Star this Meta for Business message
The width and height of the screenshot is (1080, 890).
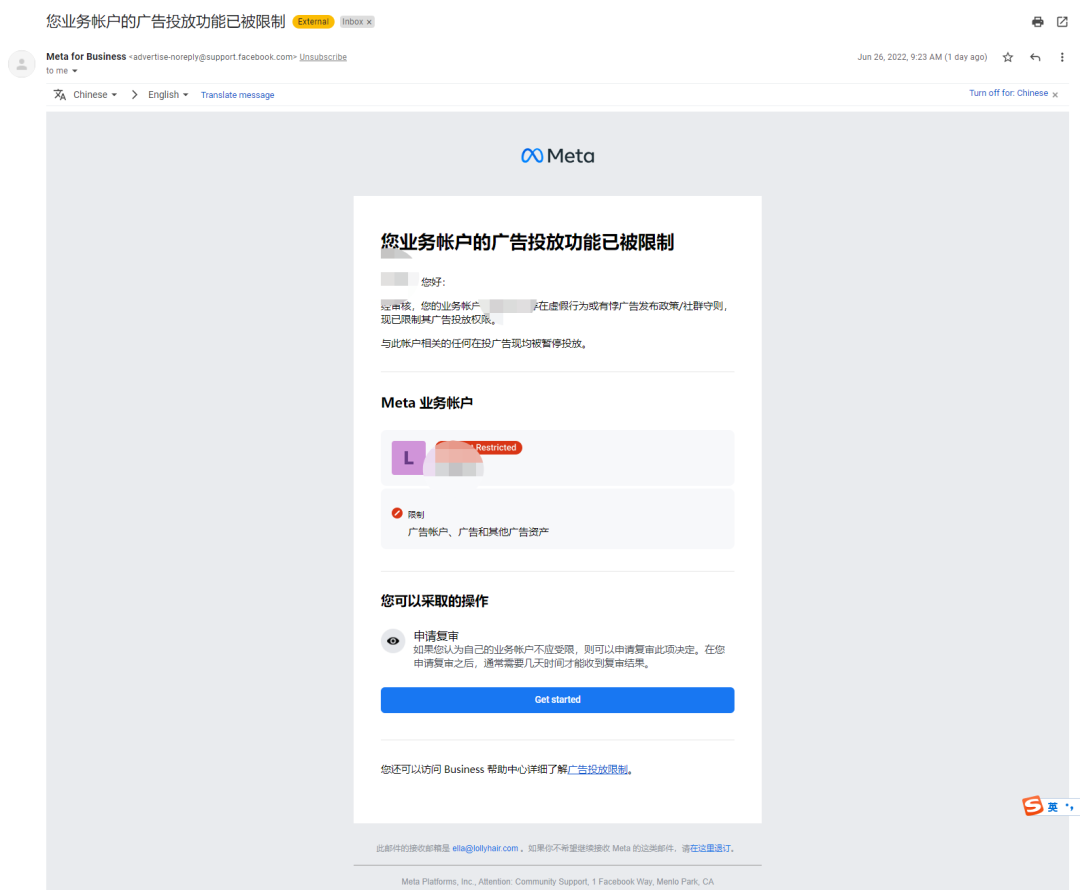click(1008, 57)
